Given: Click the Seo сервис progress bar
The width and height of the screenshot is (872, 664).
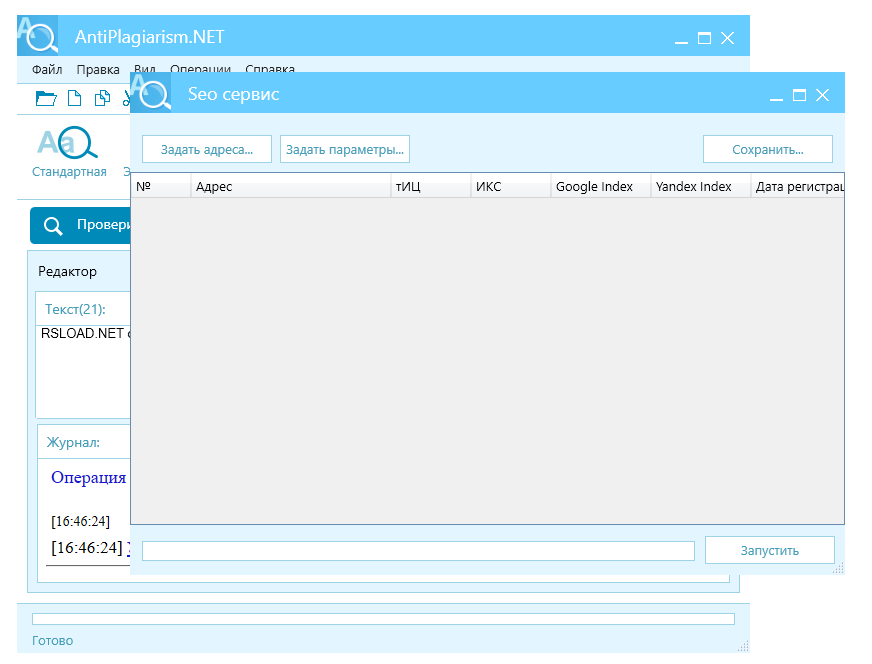Looking at the screenshot, I should (x=418, y=551).
